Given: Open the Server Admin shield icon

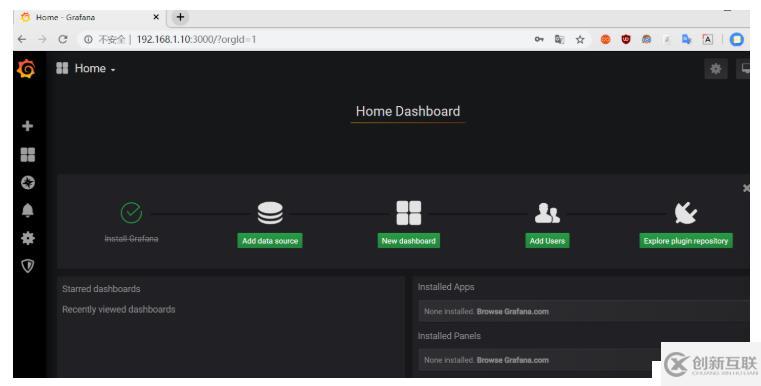Looking at the screenshot, I should coord(28,266).
